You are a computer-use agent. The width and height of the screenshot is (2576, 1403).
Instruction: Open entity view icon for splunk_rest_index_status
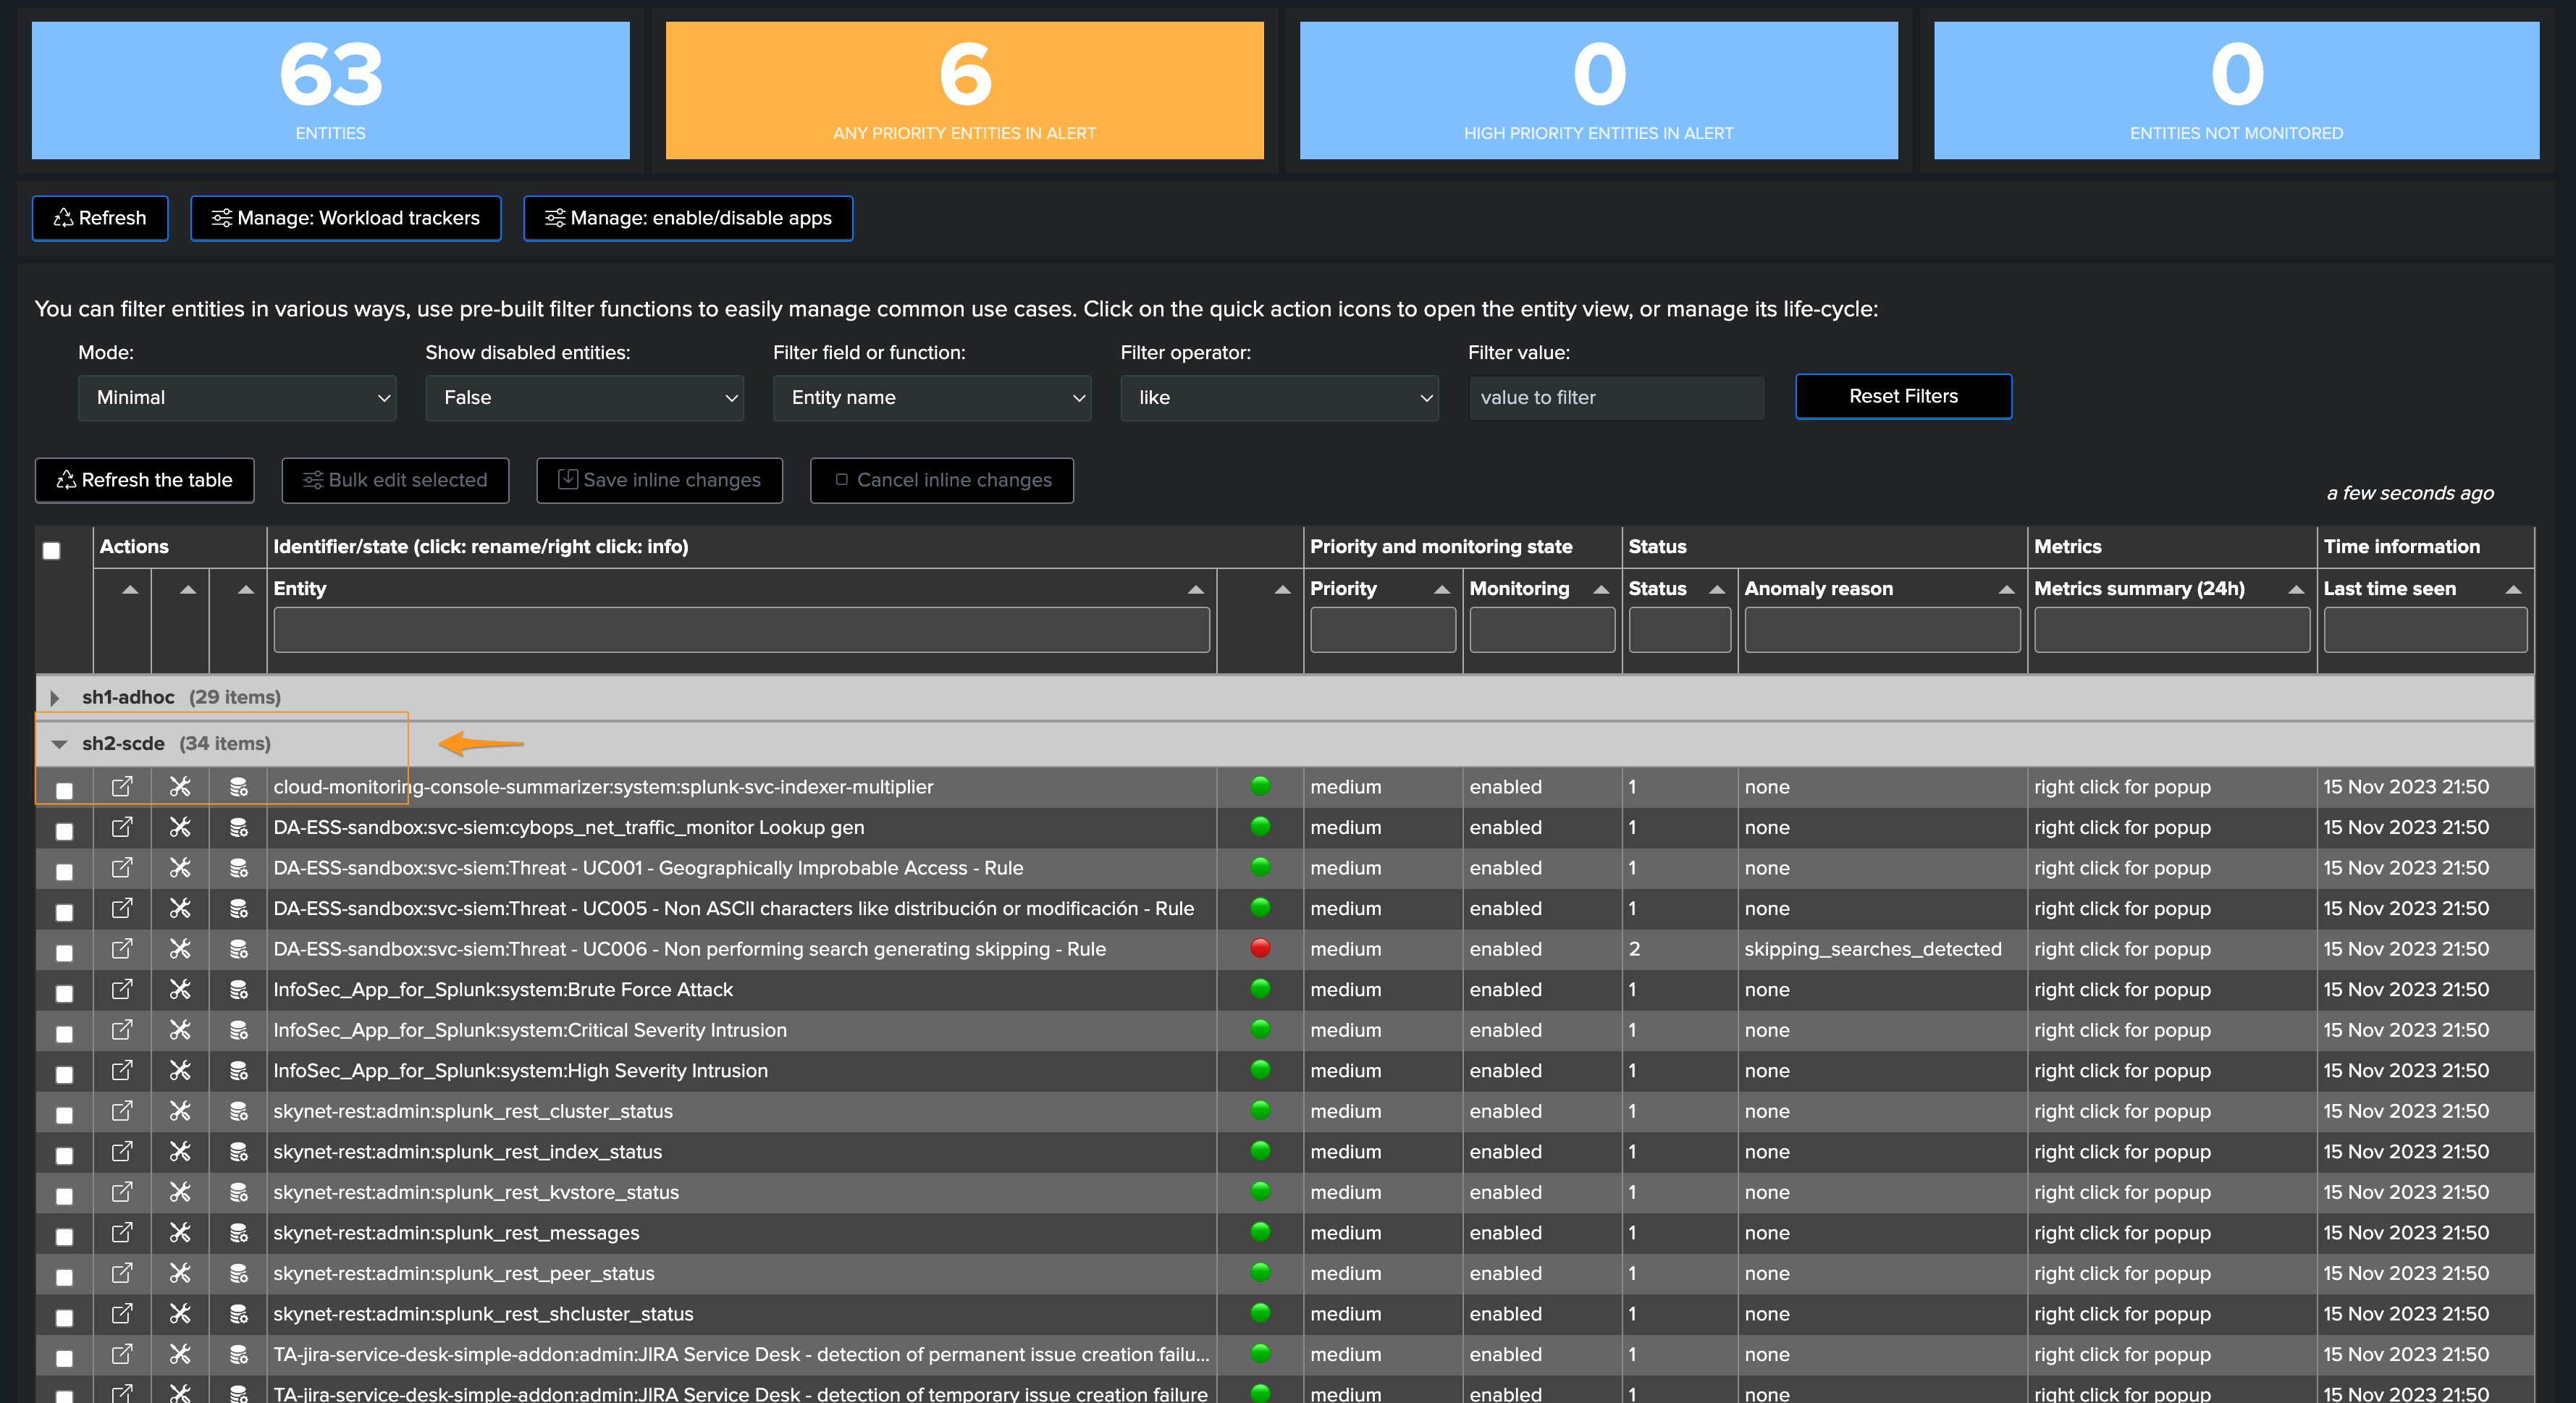pyautogui.click(x=122, y=1152)
